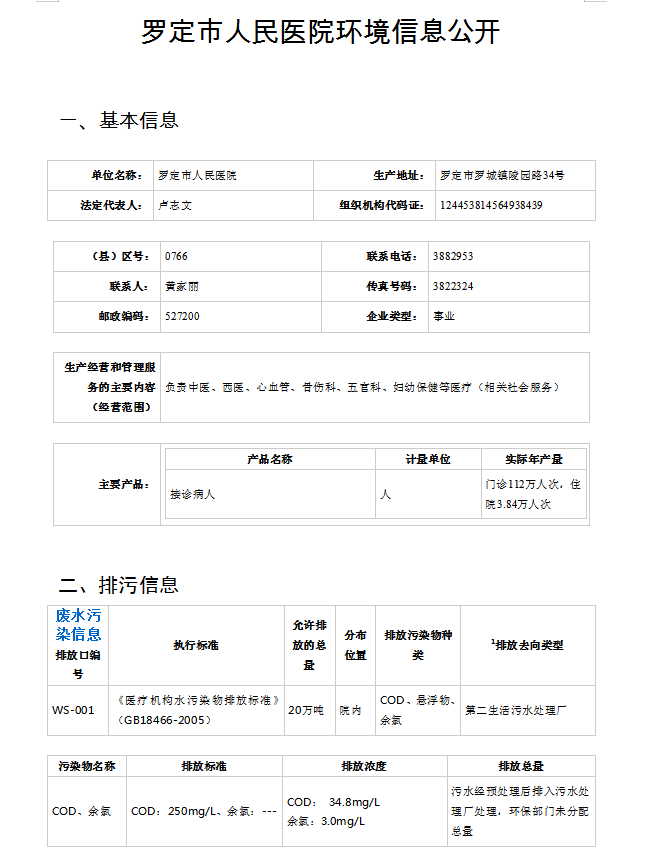Click the 允许排放的总量 column header
This screenshot has height=857, width=656.
309,645
